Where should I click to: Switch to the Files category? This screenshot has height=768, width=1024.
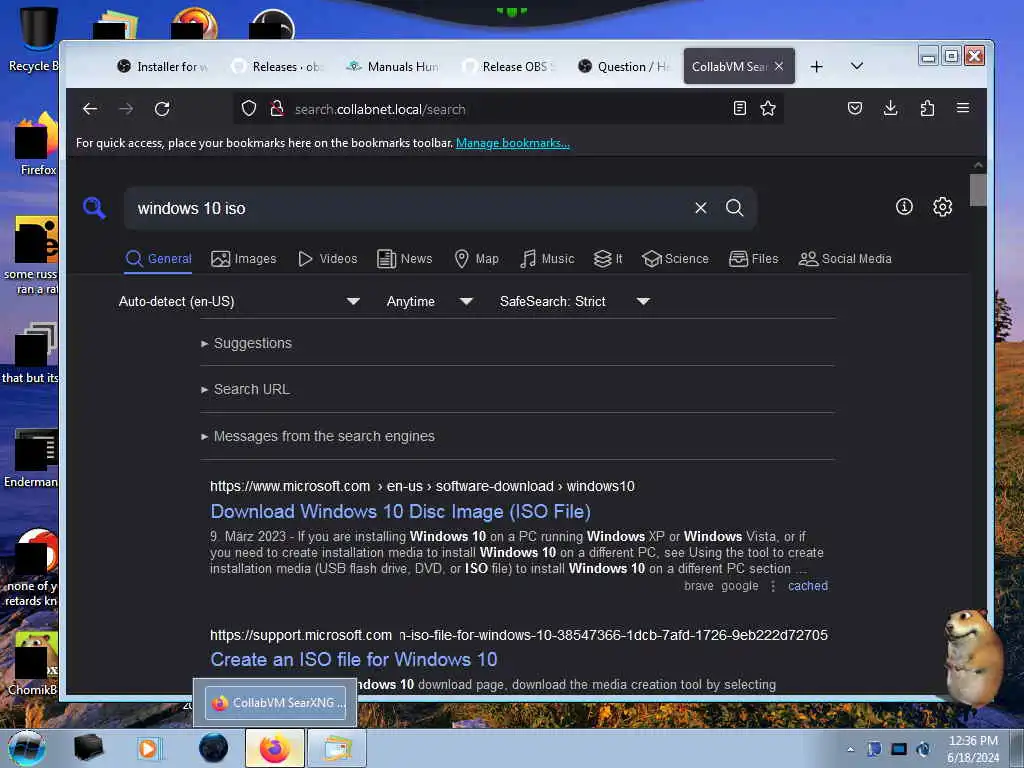754,259
